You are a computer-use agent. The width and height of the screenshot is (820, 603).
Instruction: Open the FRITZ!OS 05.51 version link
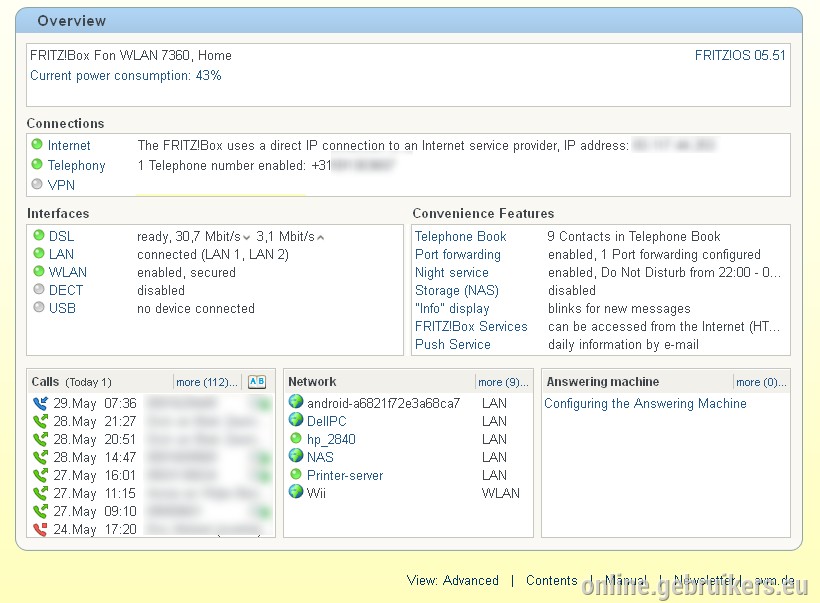point(740,55)
